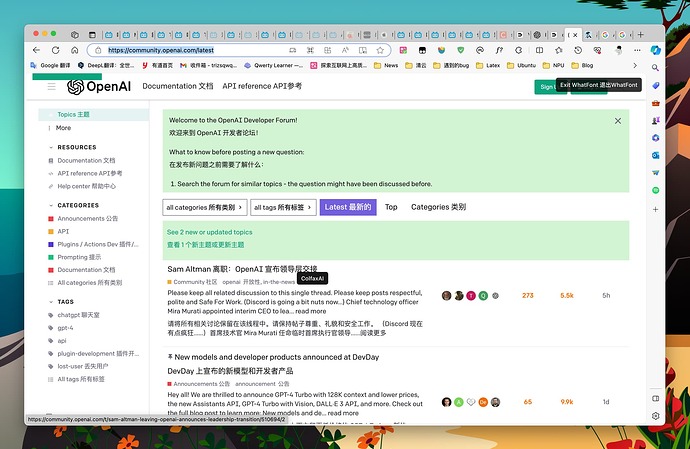Viewport: 690px width, 449px height.
Task: Collapse the RESOURCES sidebar section
Action: (x=73, y=147)
